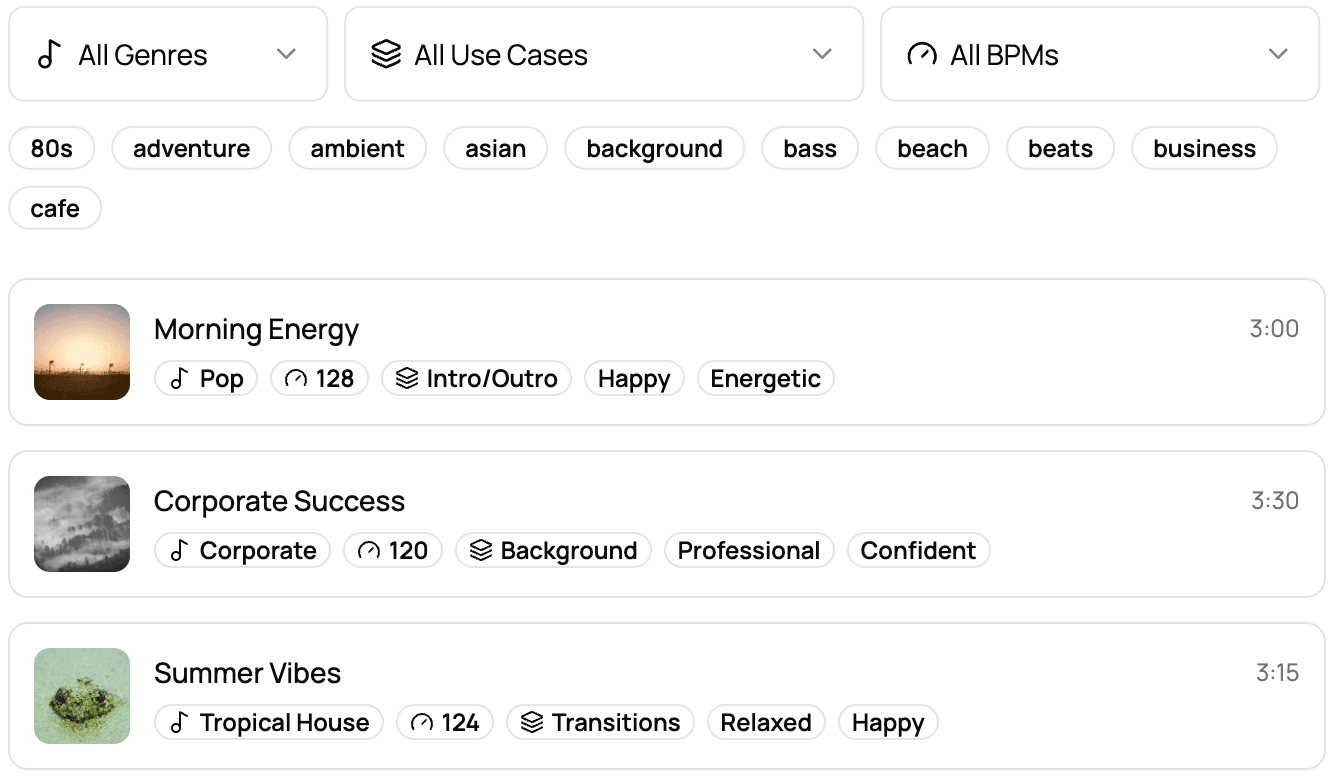Open the All Use Cases dropdown chevron

(x=822, y=54)
